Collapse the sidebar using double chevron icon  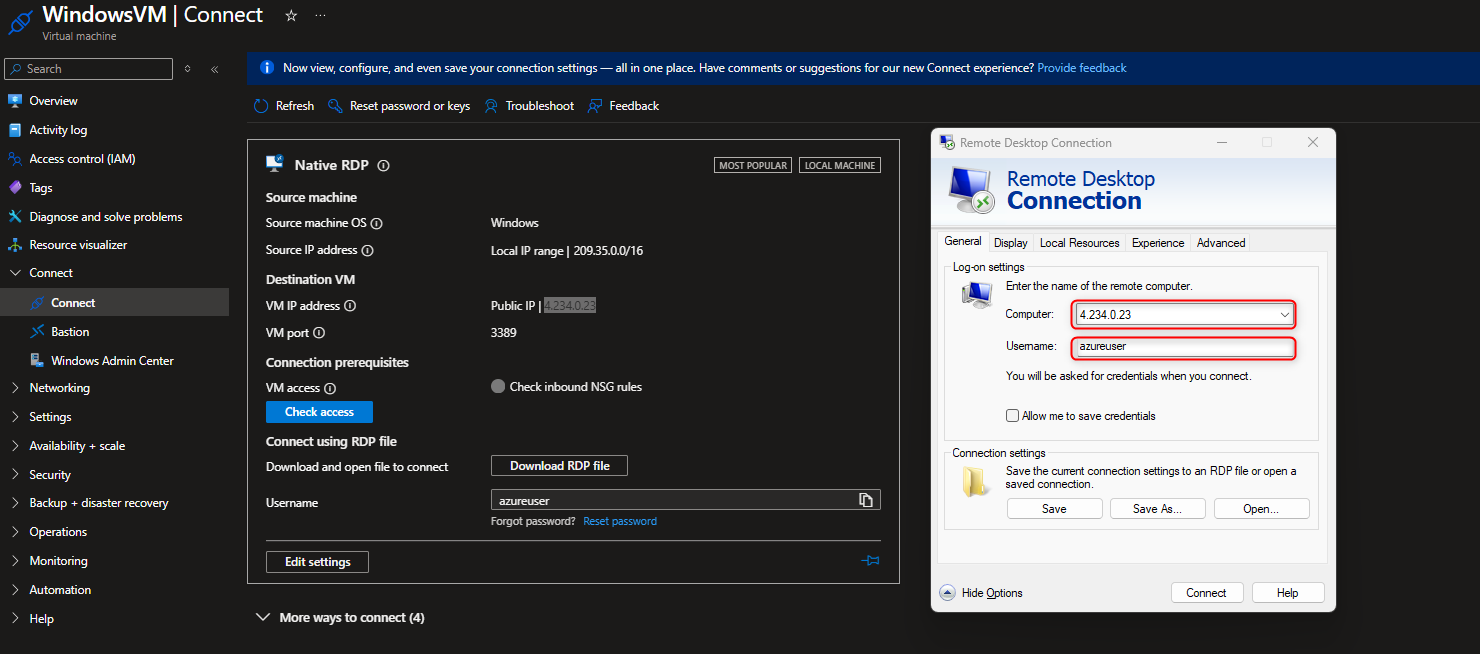tap(214, 69)
